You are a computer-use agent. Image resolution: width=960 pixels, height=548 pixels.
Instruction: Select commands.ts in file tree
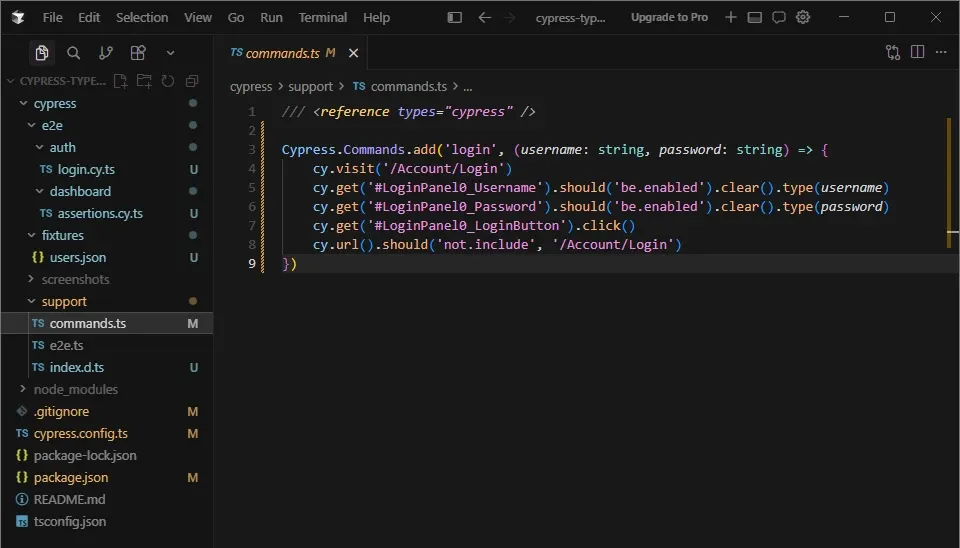click(x=107, y=323)
